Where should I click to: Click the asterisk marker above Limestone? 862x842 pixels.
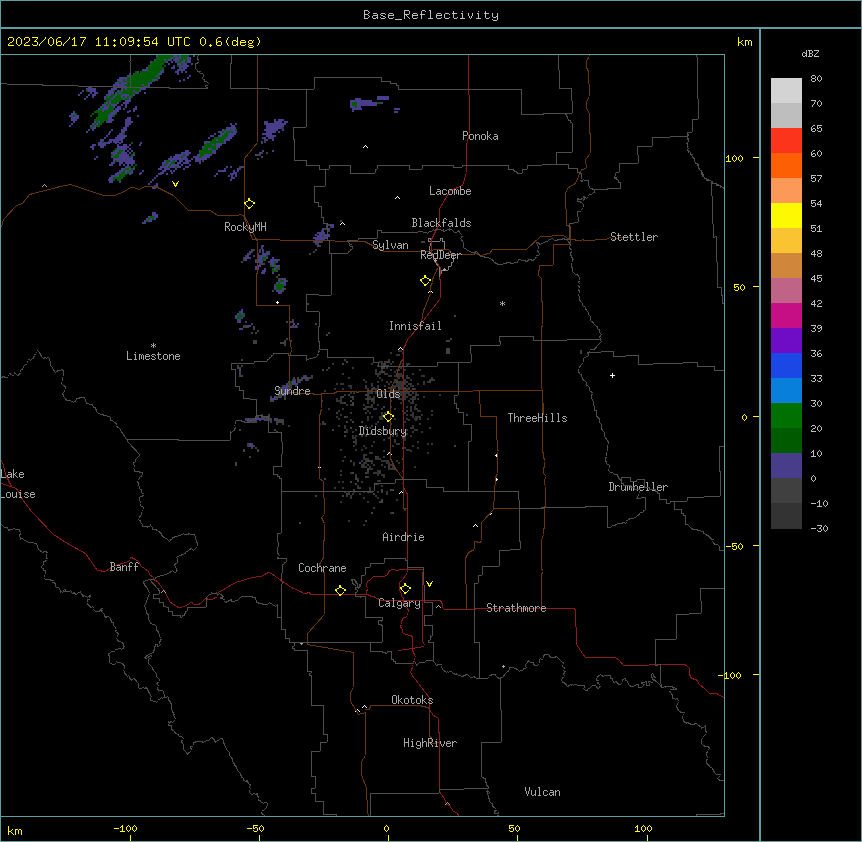coord(153,345)
